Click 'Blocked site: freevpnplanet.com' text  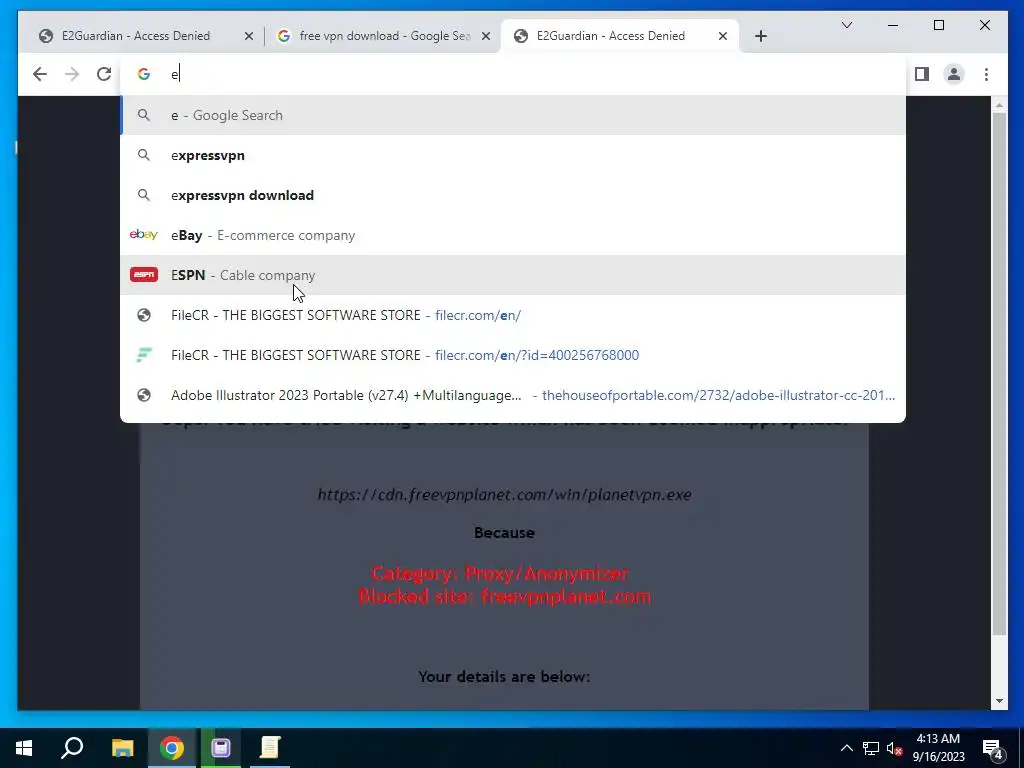pos(504,596)
